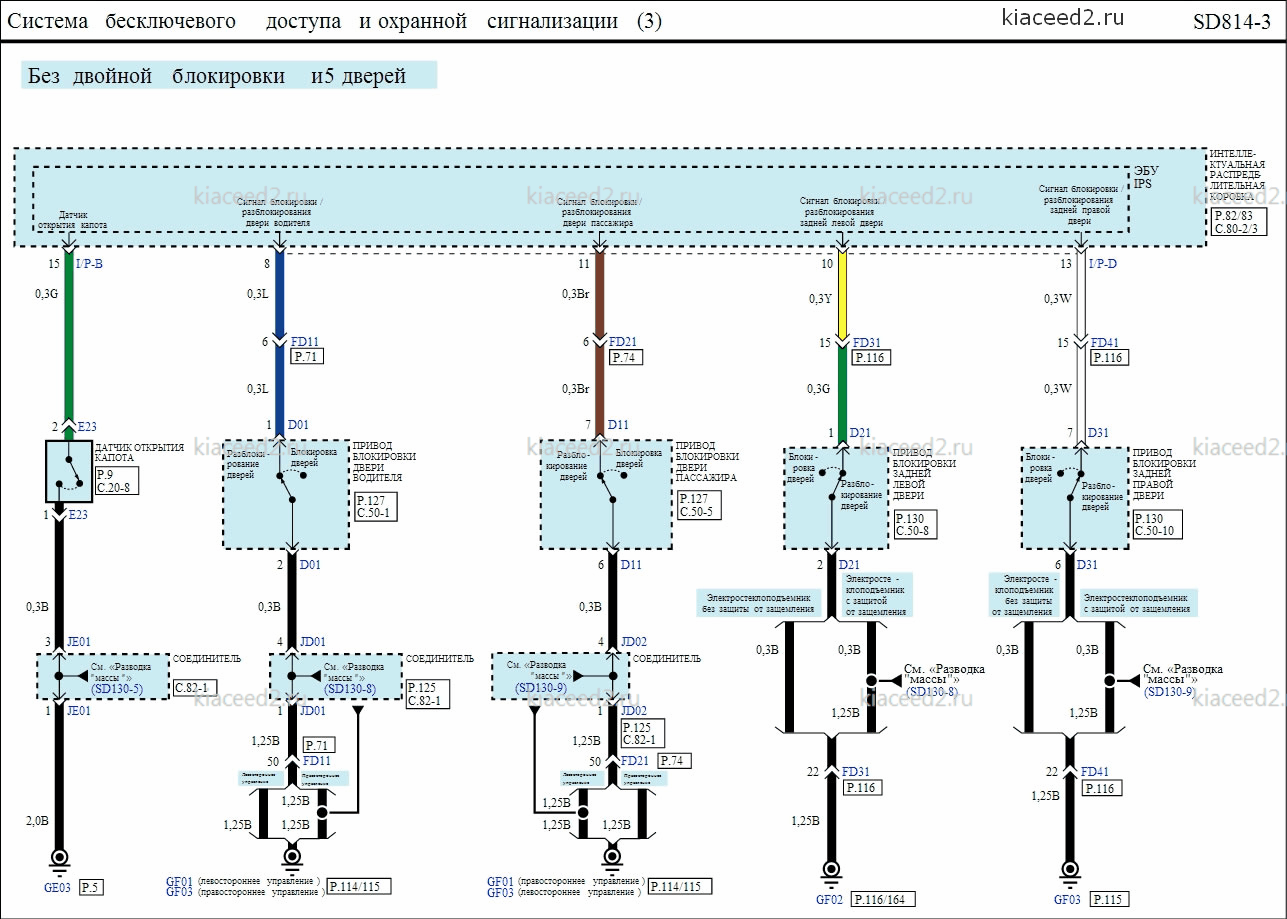
Task: Click the blue 0,3L wire below pin 8
Action: pos(279,295)
